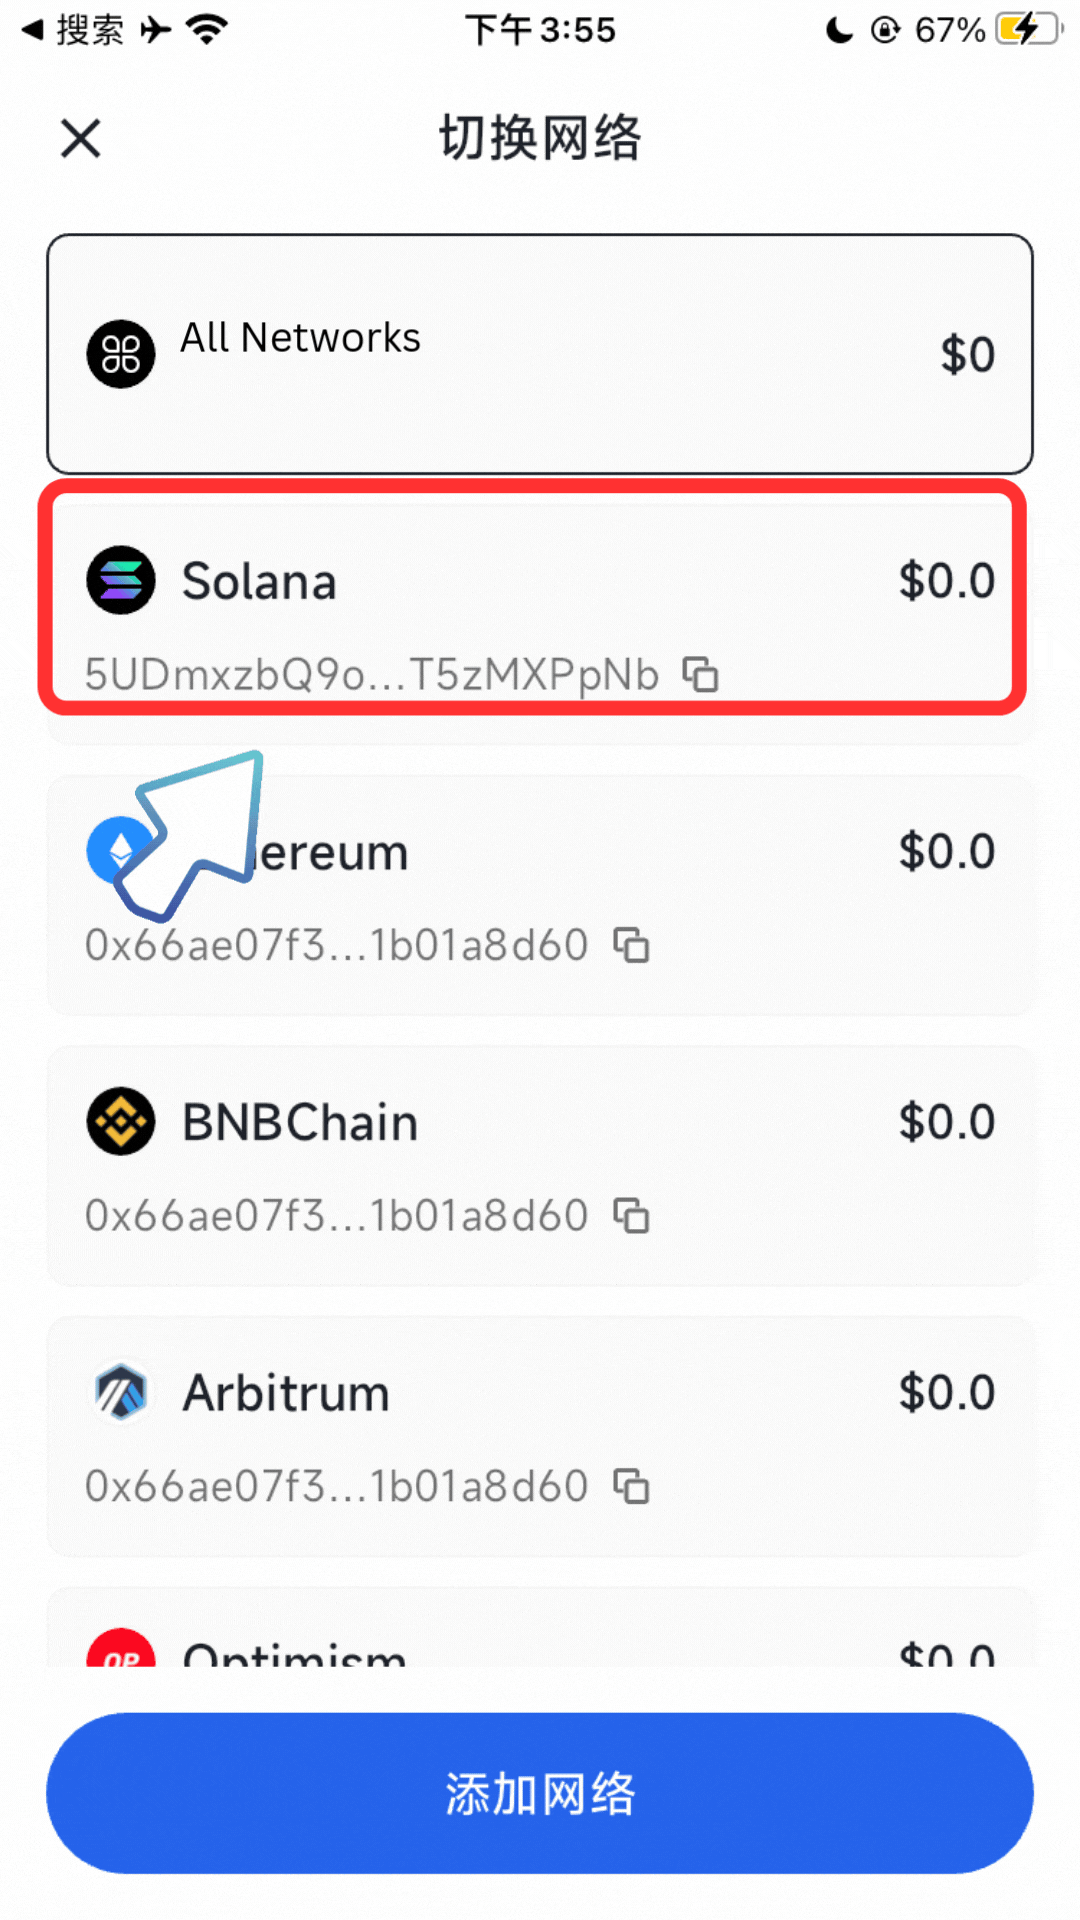Tap the All Networks grid icon
Image resolution: width=1080 pixels, height=1920 pixels.
121,354
